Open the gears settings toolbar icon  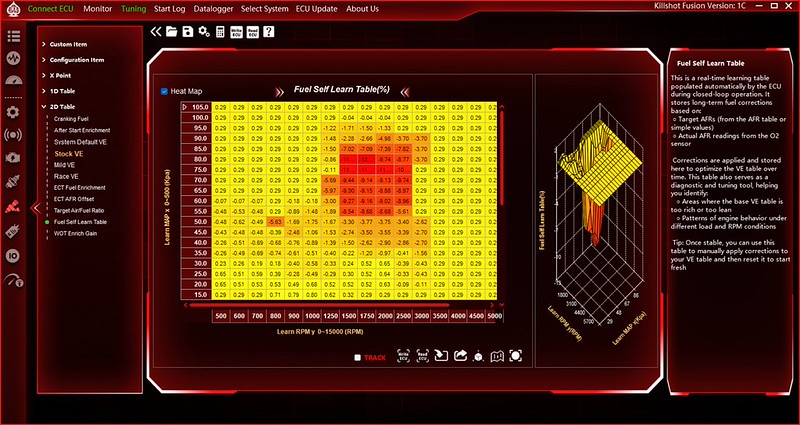(204, 32)
